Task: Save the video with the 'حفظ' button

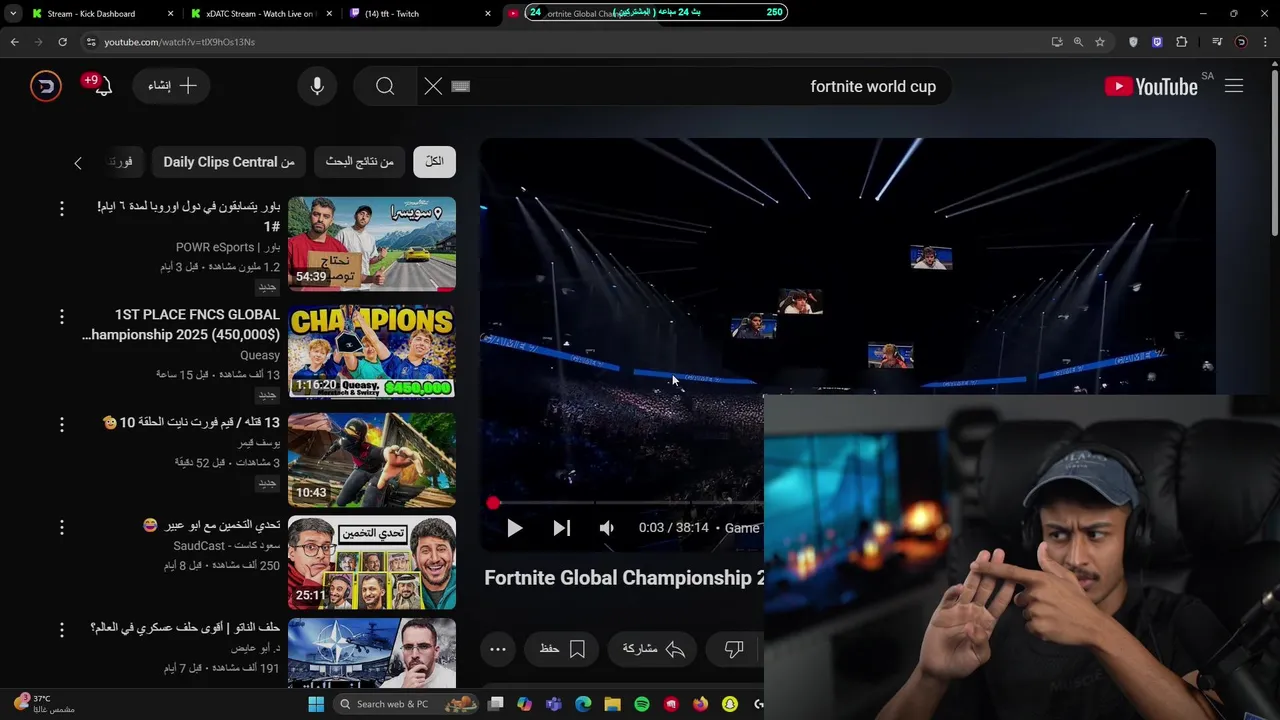Action: click(562, 649)
